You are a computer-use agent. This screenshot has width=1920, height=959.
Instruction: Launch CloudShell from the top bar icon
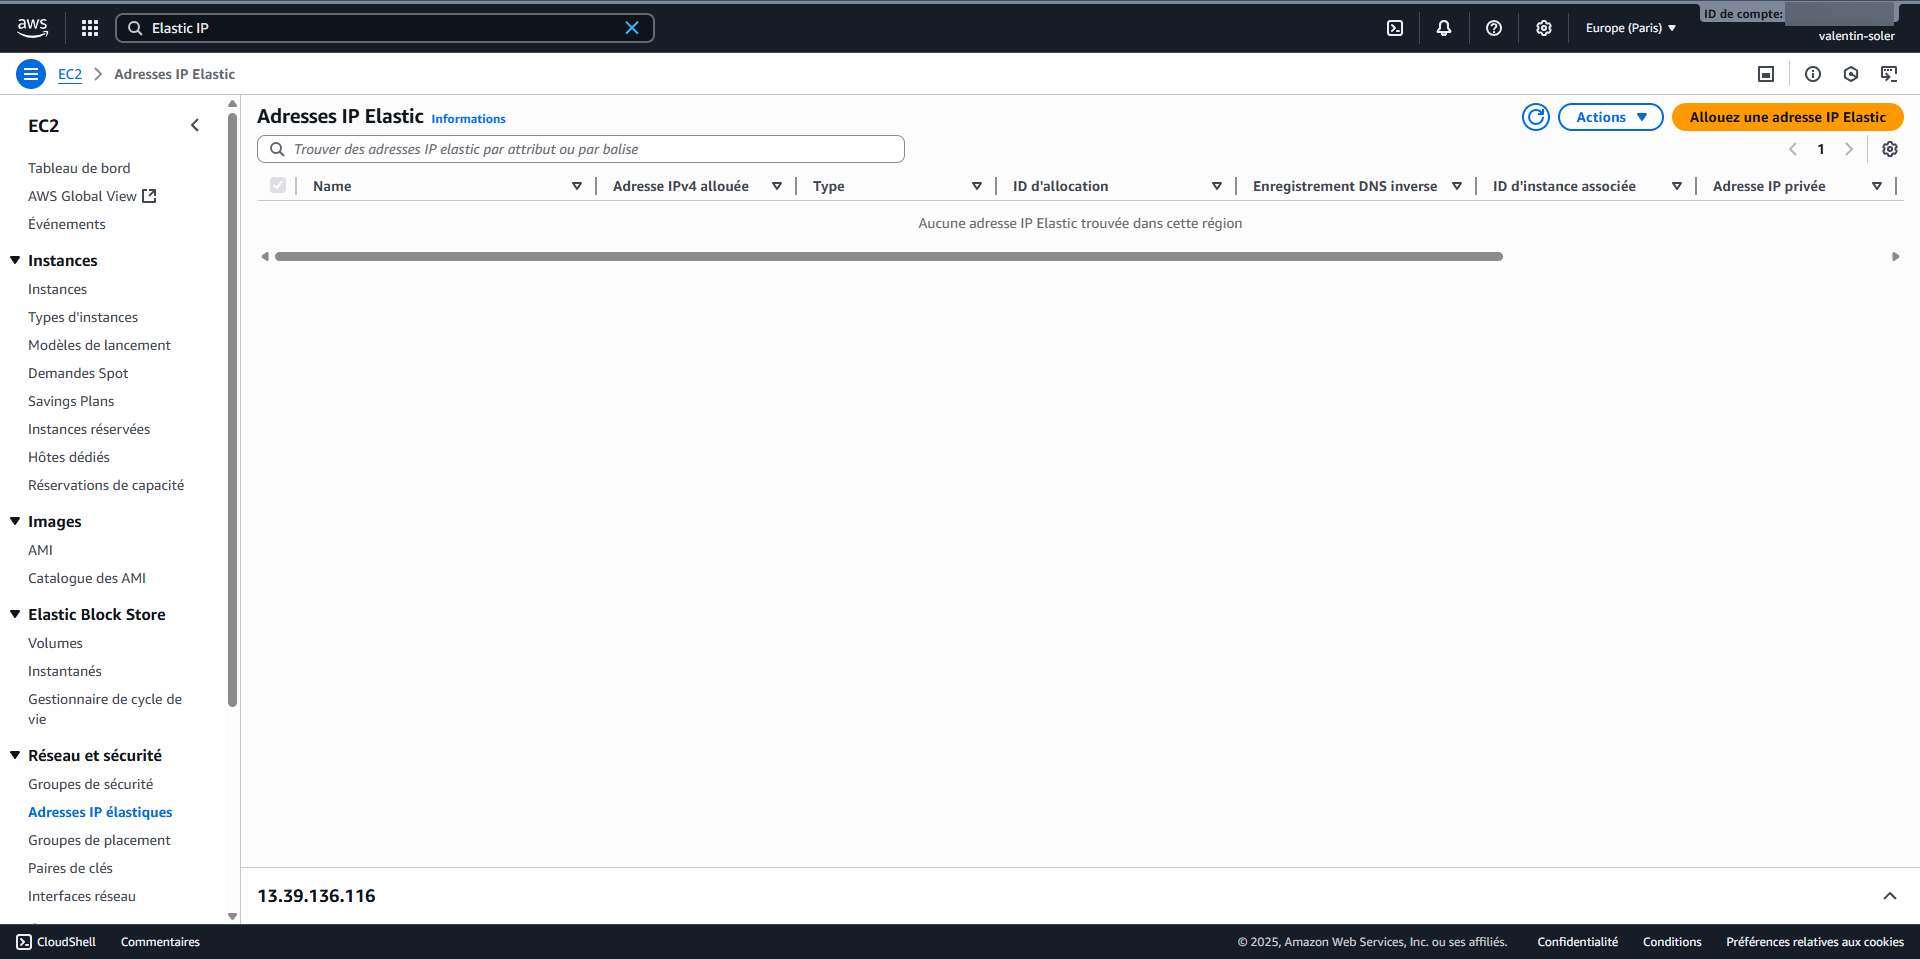click(1395, 28)
